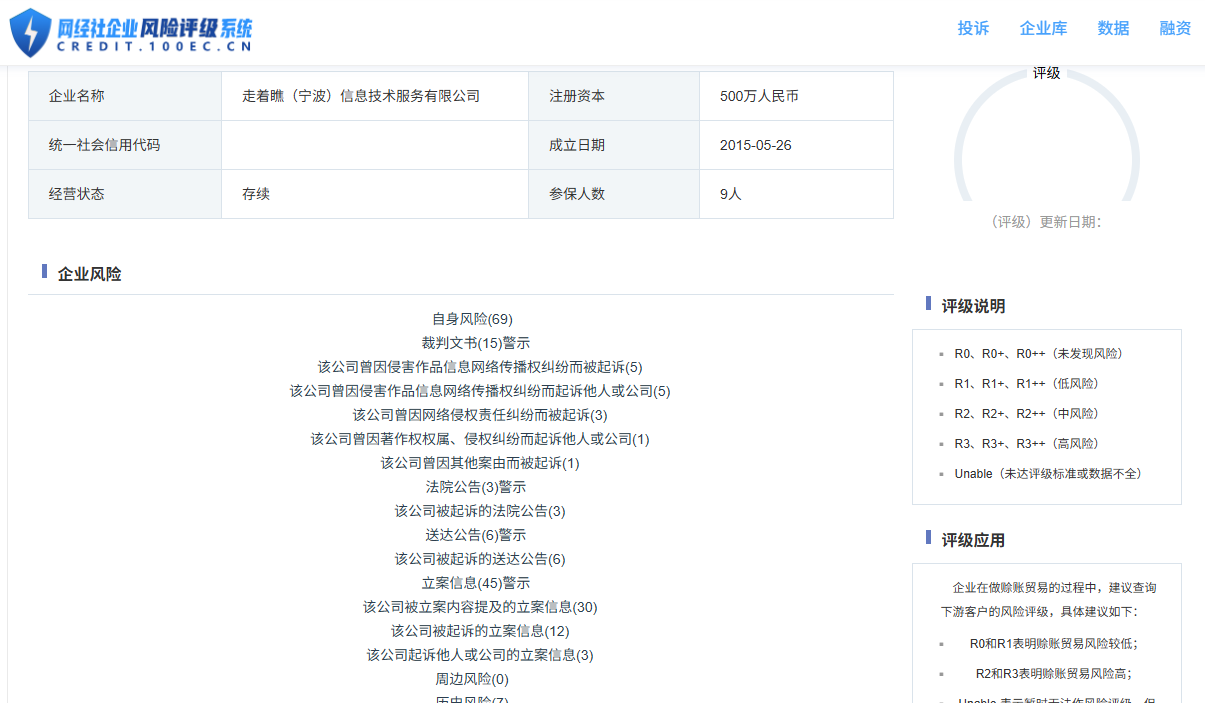Screen dimensions: 1205x703
Task: Click the 统一社会信用代码 table label
Action: 104,145
